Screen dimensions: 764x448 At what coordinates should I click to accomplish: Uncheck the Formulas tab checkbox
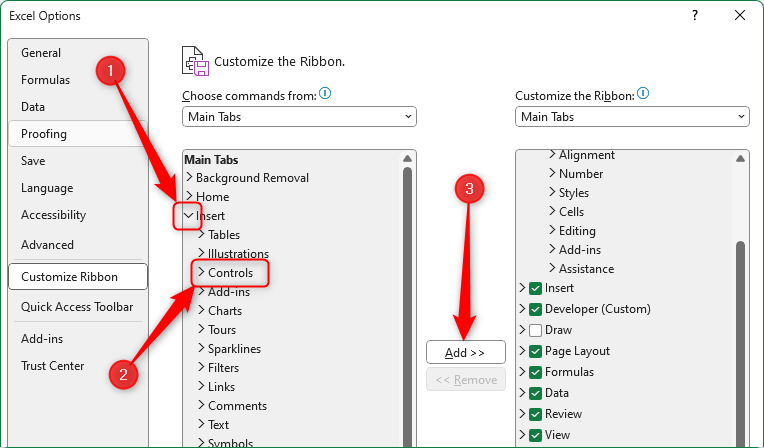pos(535,372)
